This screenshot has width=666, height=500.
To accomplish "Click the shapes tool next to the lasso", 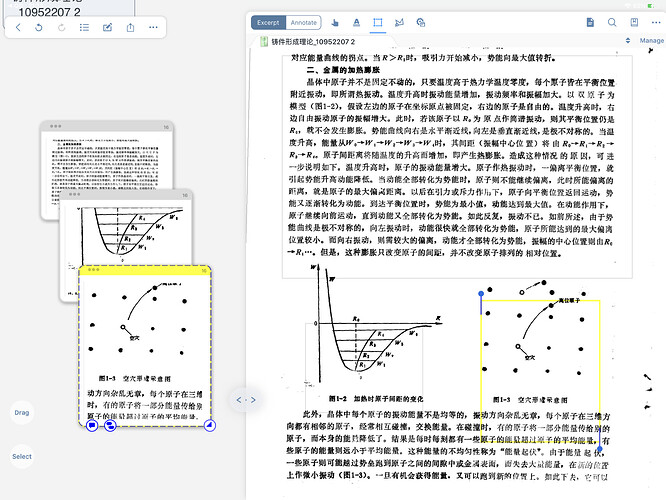I will click(420, 23).
